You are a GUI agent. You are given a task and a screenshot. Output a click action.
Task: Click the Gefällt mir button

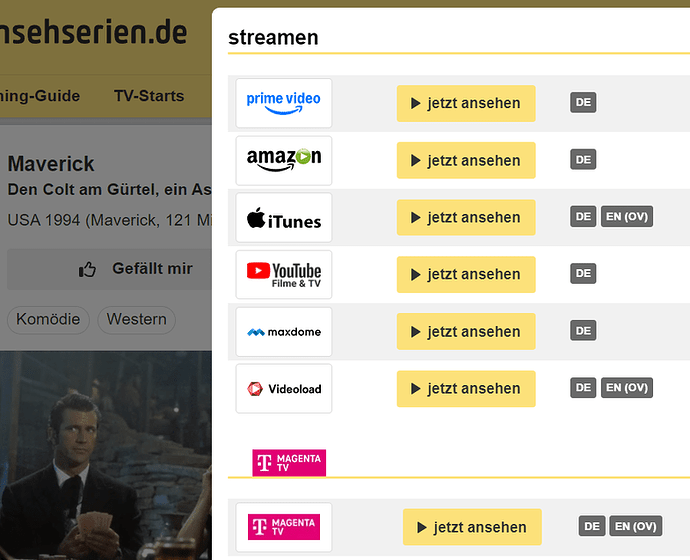109,269
